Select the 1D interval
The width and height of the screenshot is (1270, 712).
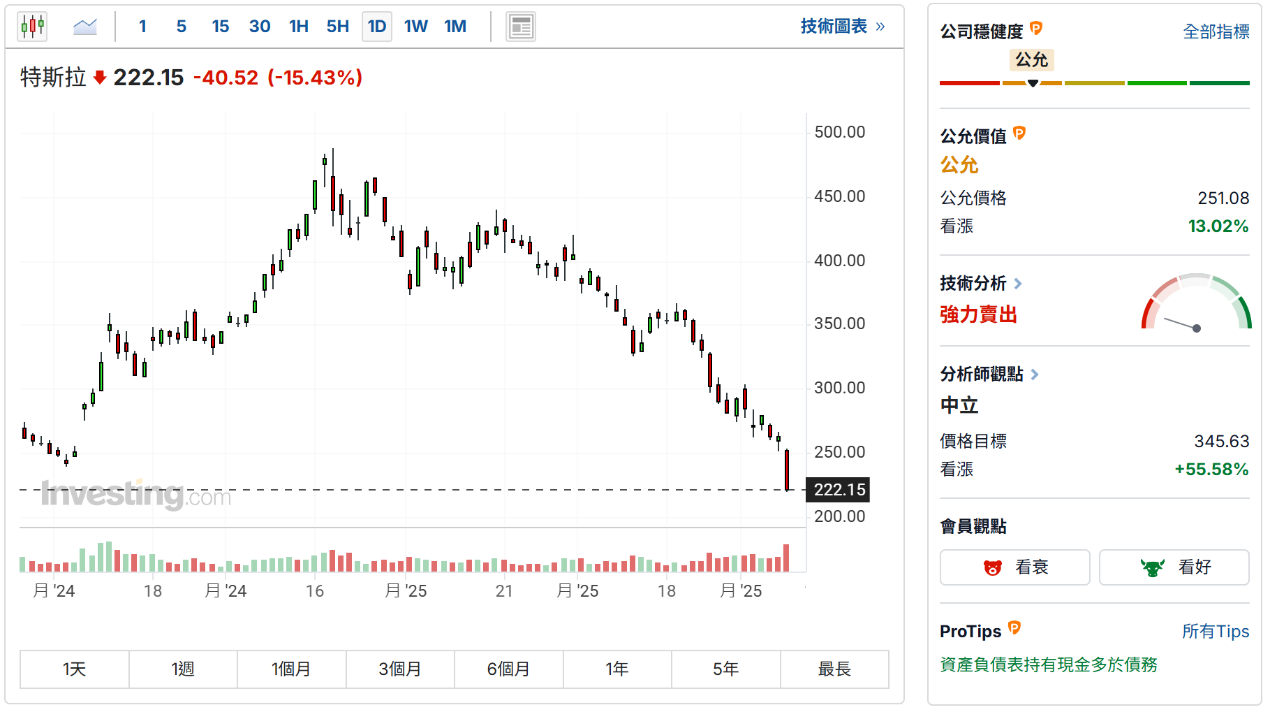(x=377, y=26)
